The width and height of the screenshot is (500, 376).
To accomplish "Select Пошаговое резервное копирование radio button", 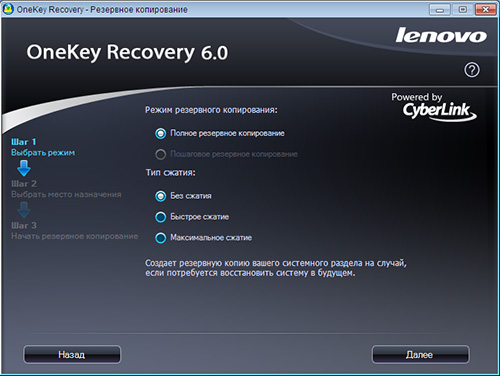I will click(161, 154).
